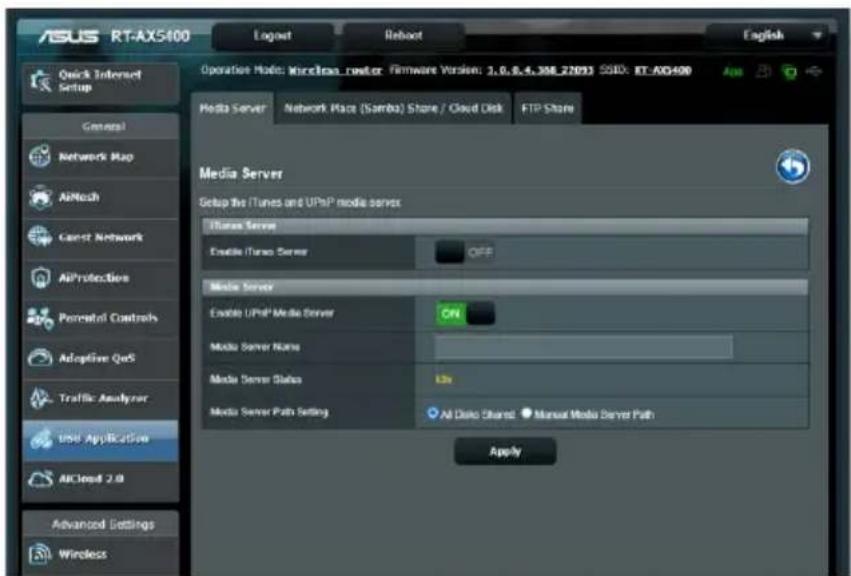The height and width of the screenshot is (576, 851).
Task: Click the Reboot button
Action: (403, 36)
